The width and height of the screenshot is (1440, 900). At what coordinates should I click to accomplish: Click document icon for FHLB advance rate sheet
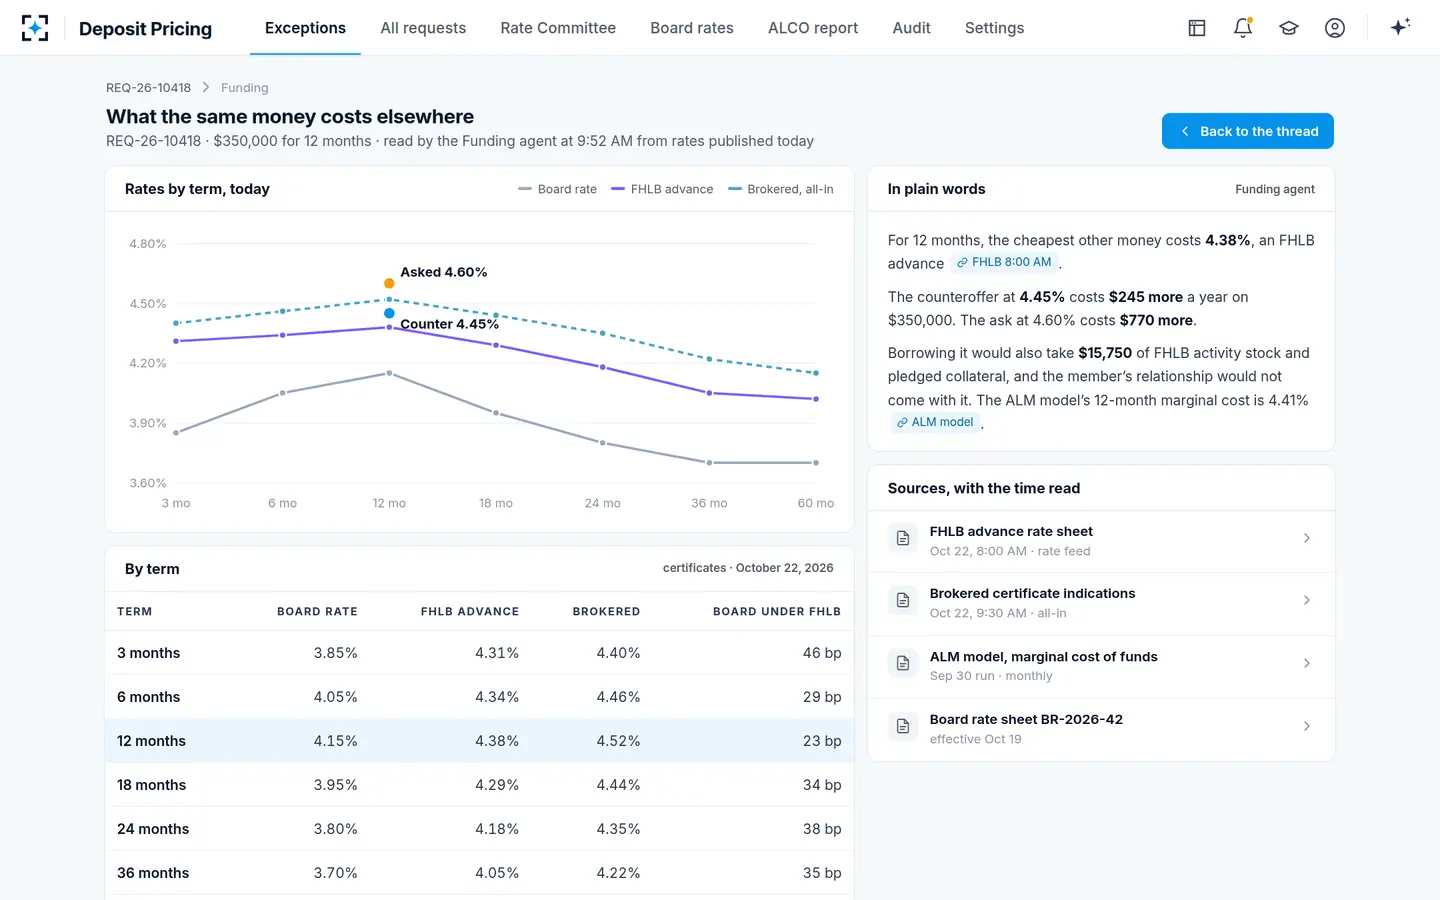pyautogui.click(x=903, y=538)
